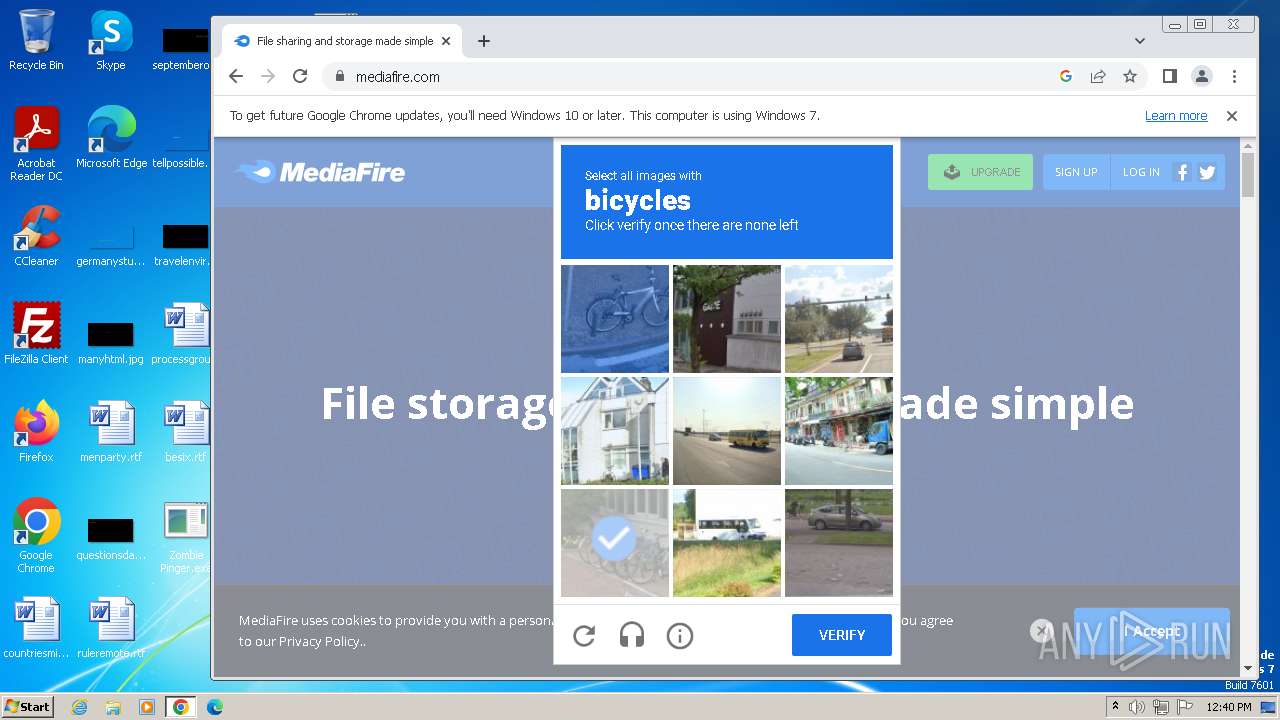Open the Recycle Bin desktop icon
Viewport: 1280px width, 720px height.
click(36, 40)
